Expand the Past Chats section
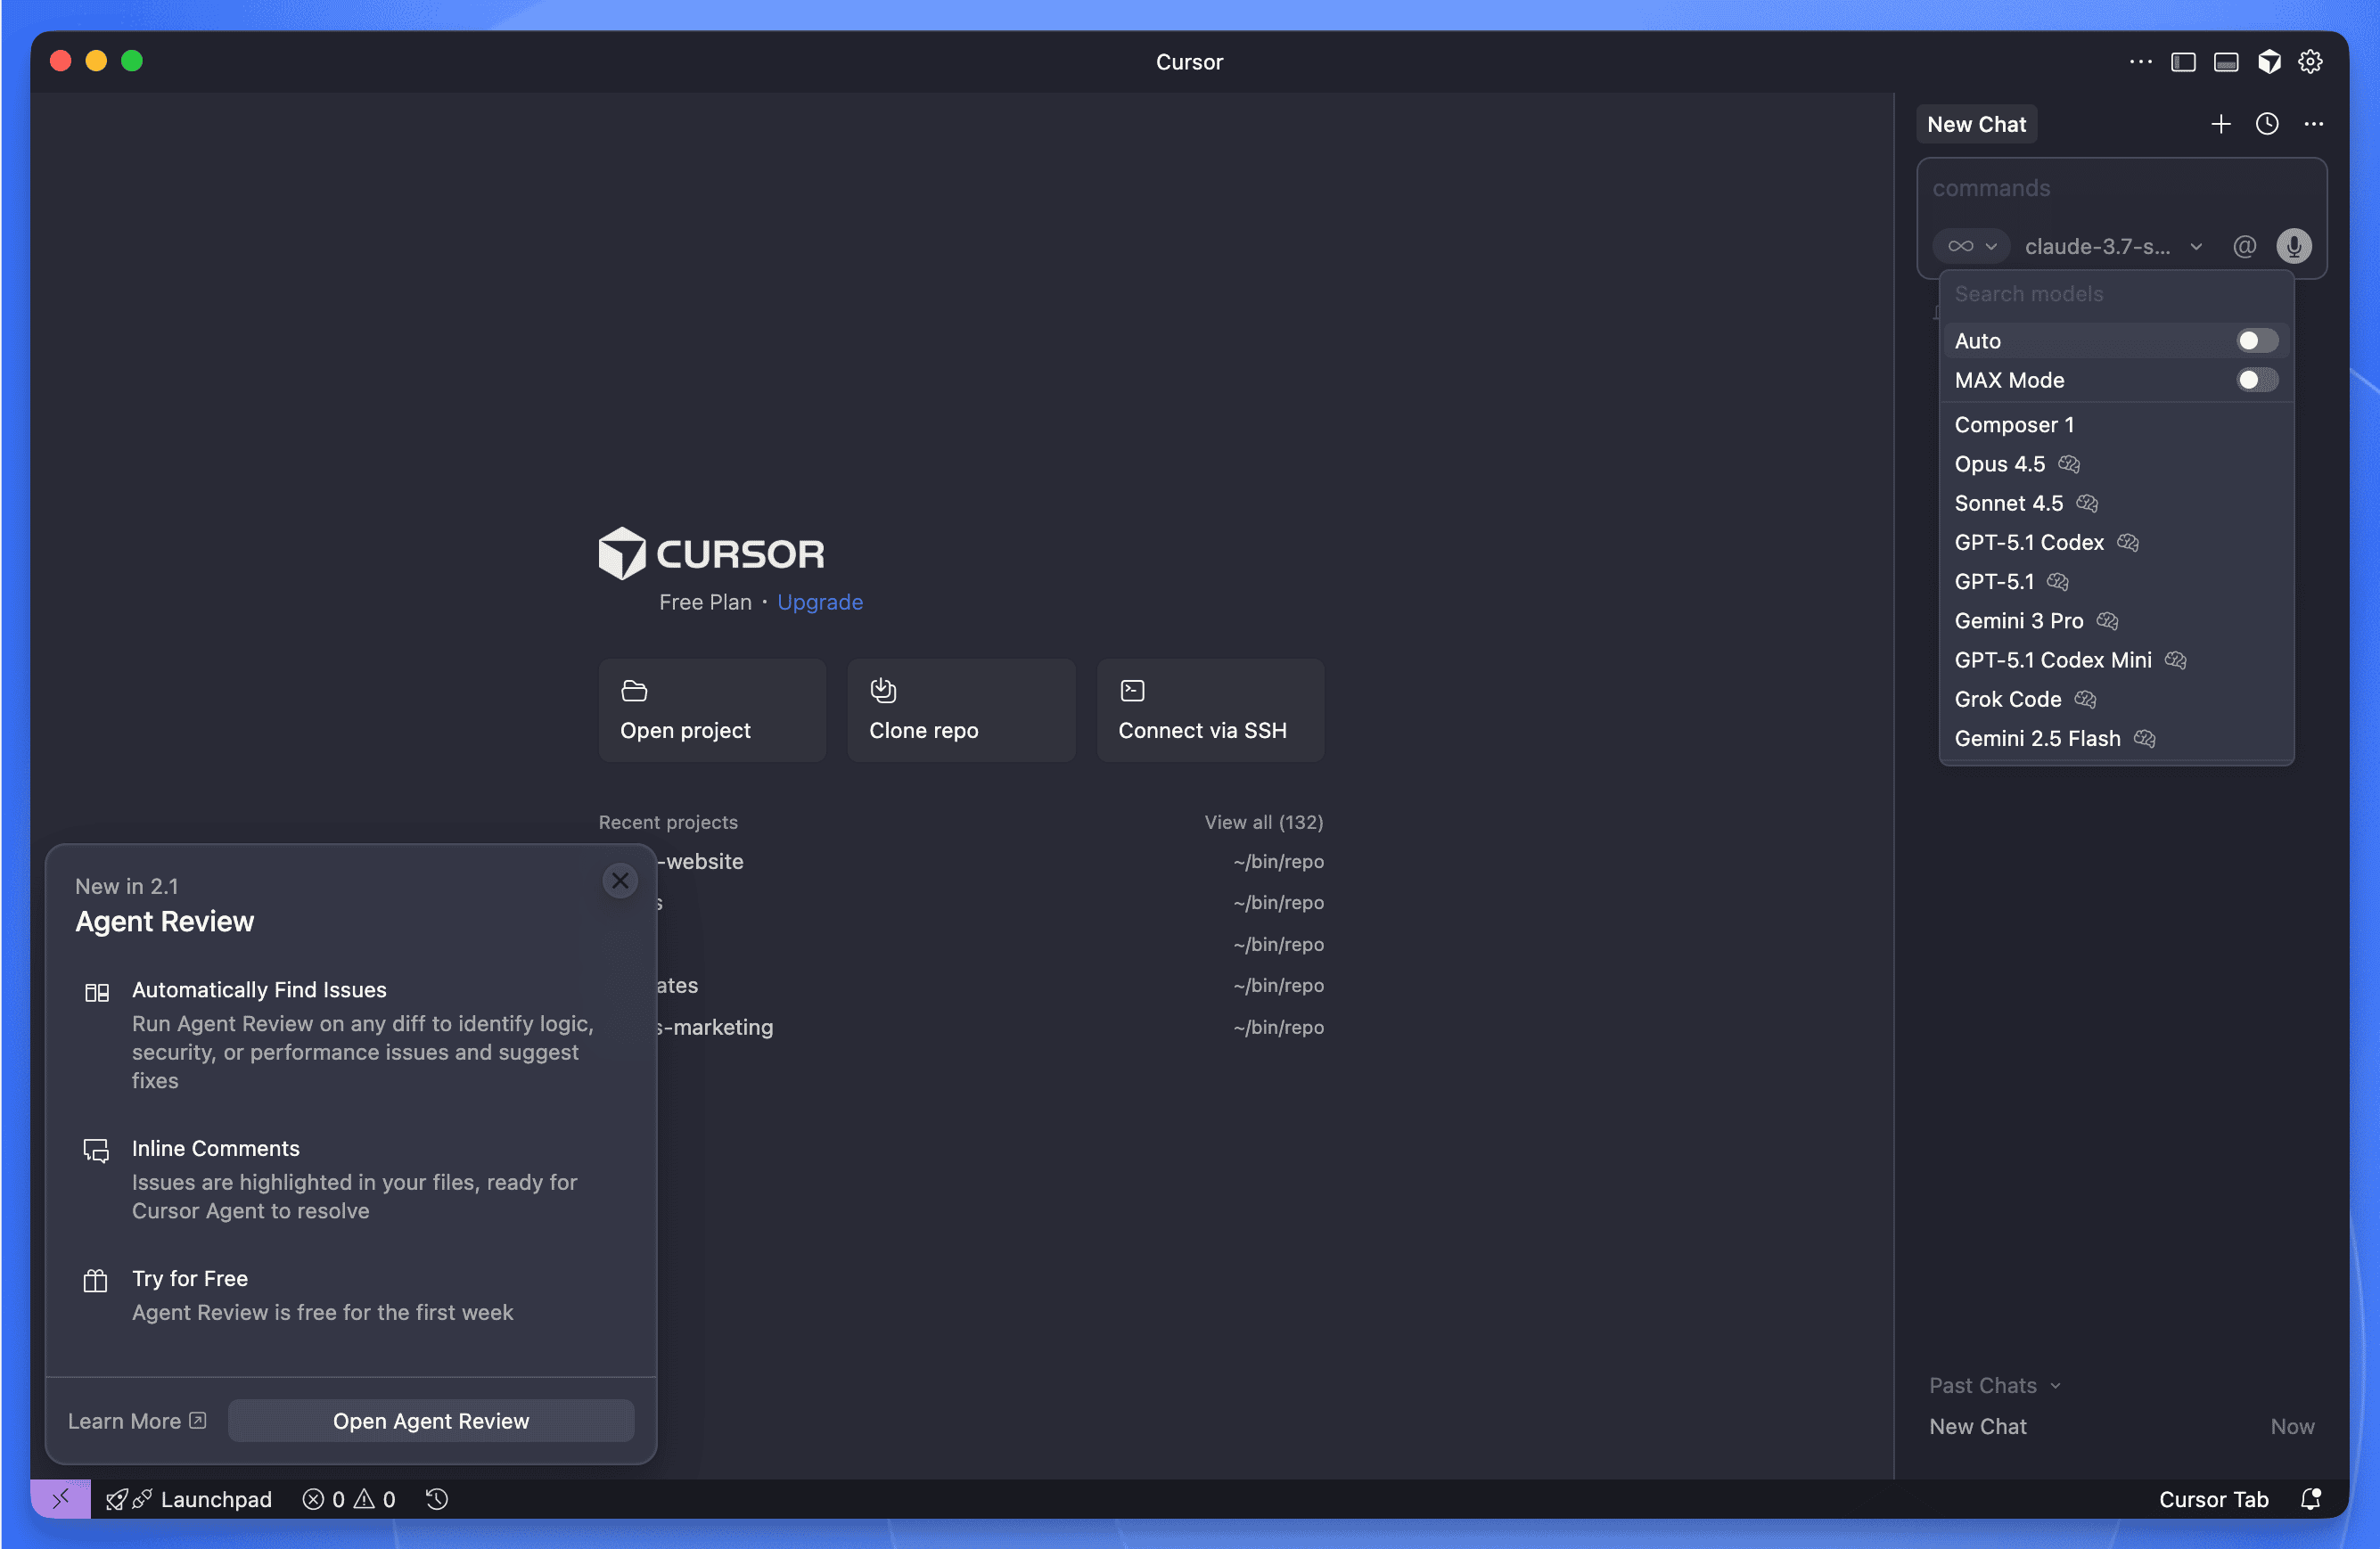The width and height of the screenshot is (2380, 1549). click(1994, 1385)
